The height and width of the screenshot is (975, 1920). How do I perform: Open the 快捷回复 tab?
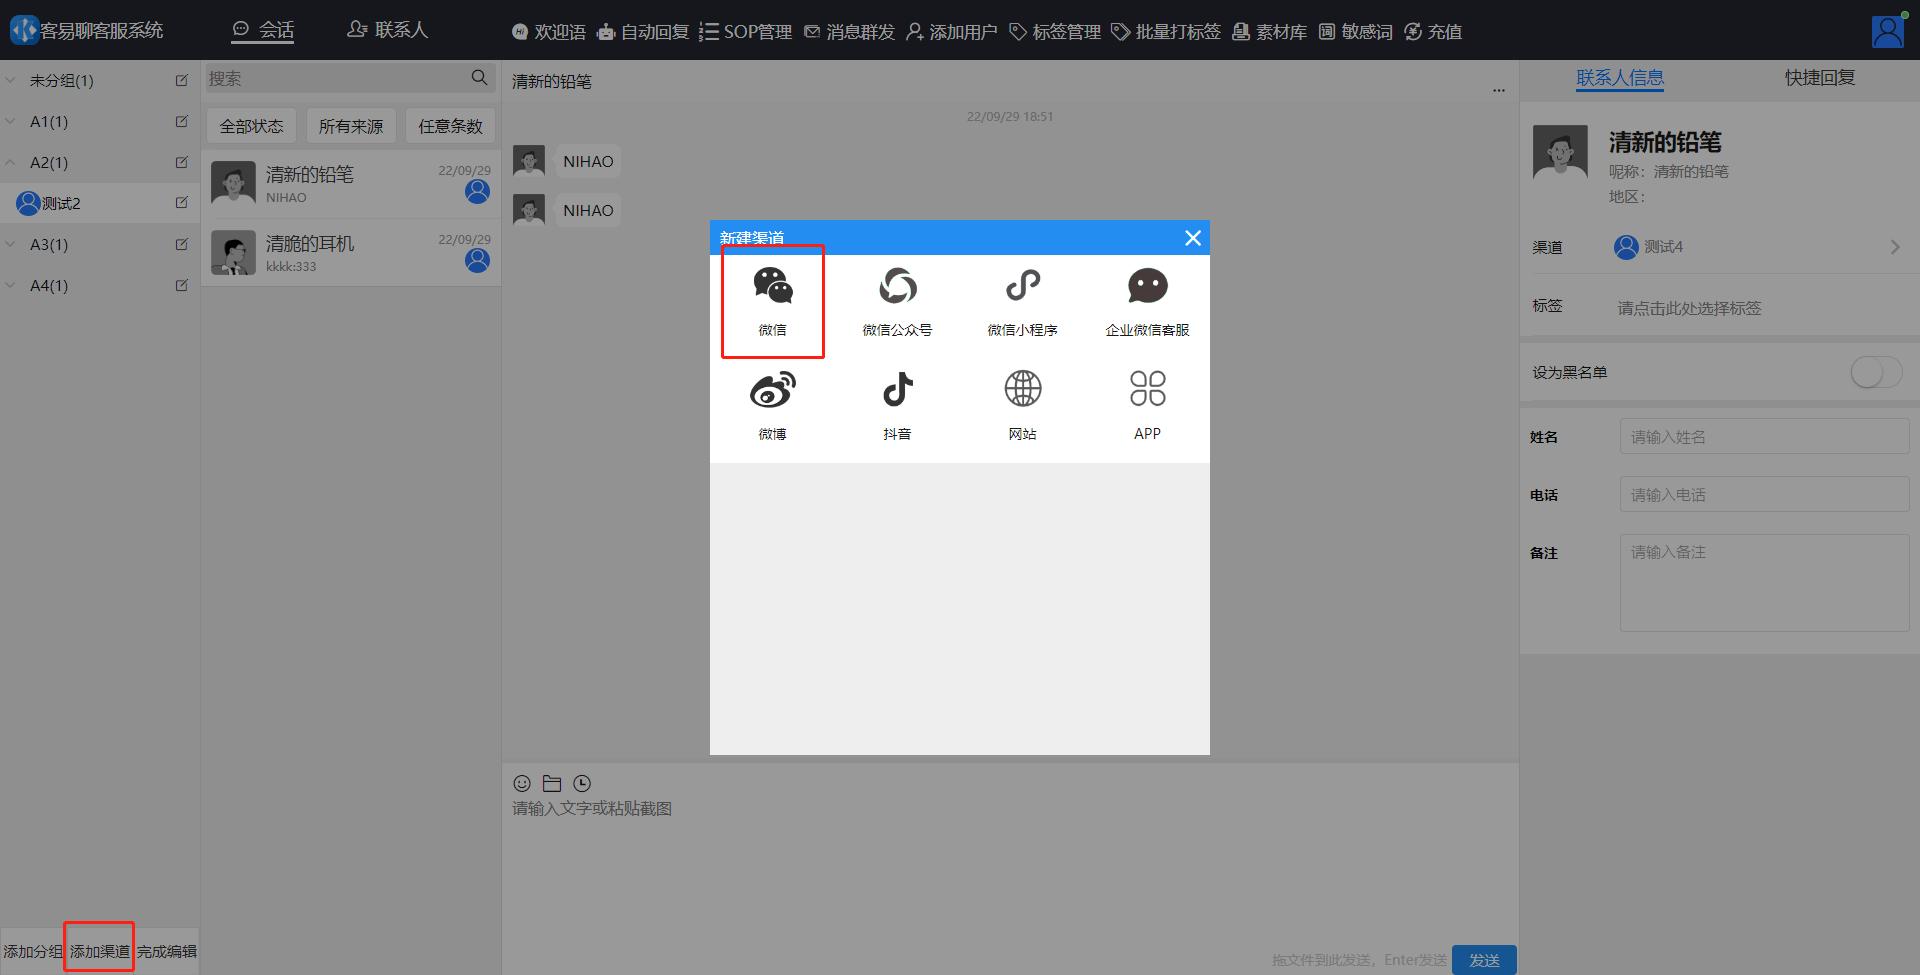[1820, 77]
